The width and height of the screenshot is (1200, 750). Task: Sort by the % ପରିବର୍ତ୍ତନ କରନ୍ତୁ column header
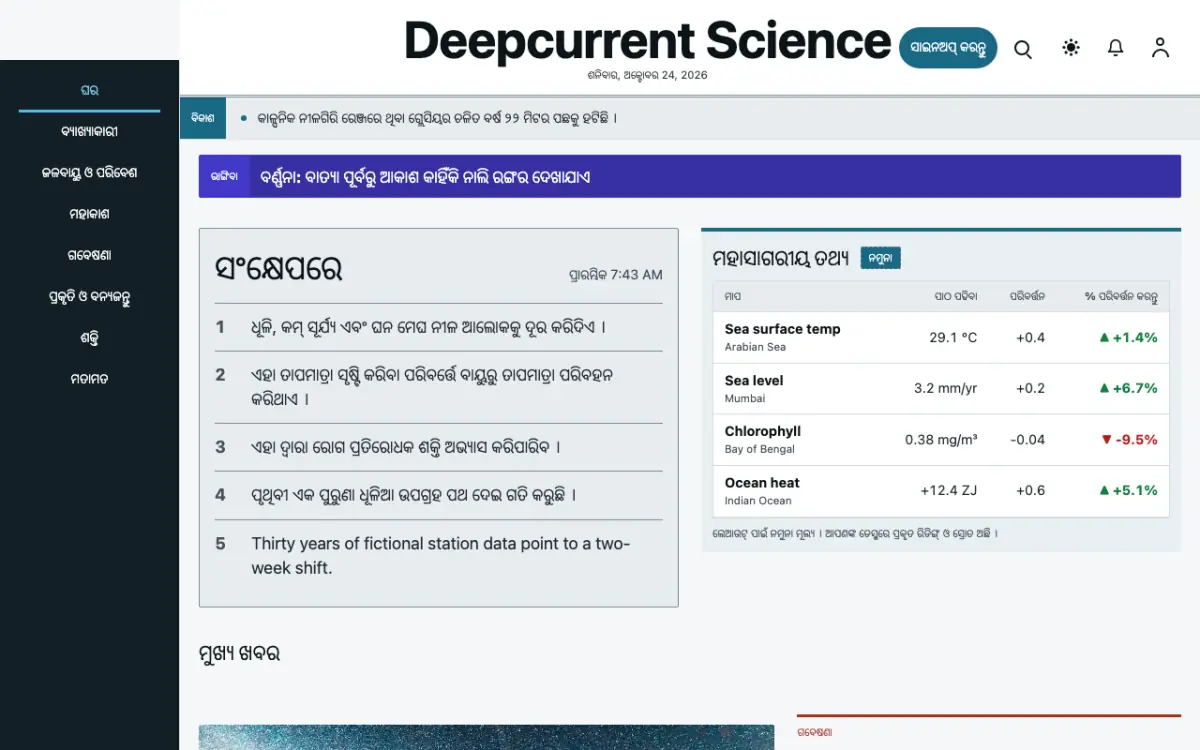tap(1121, 296)
